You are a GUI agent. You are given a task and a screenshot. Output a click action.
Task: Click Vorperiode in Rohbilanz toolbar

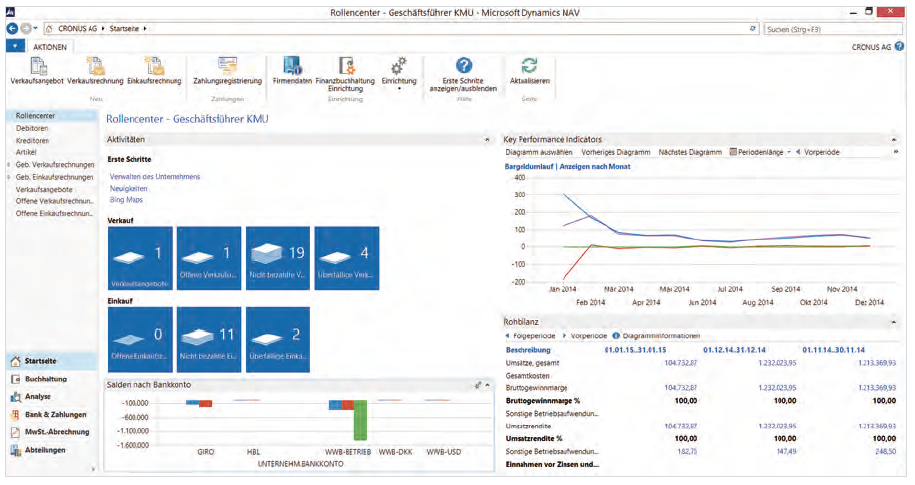(585, 336)
